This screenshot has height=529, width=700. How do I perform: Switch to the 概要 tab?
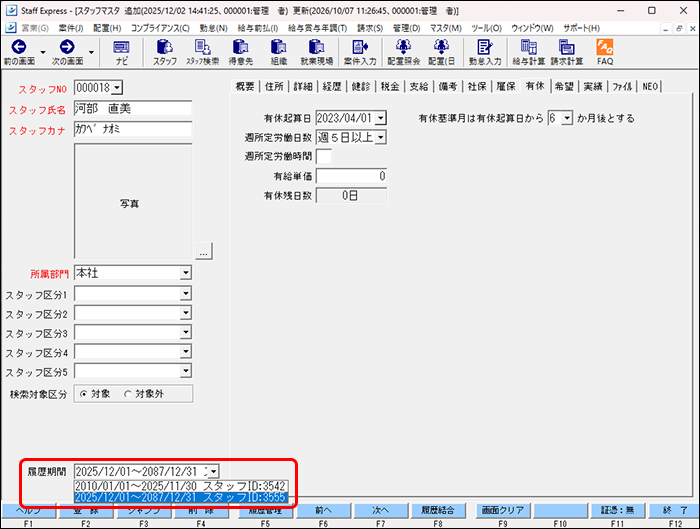point(245,86)
